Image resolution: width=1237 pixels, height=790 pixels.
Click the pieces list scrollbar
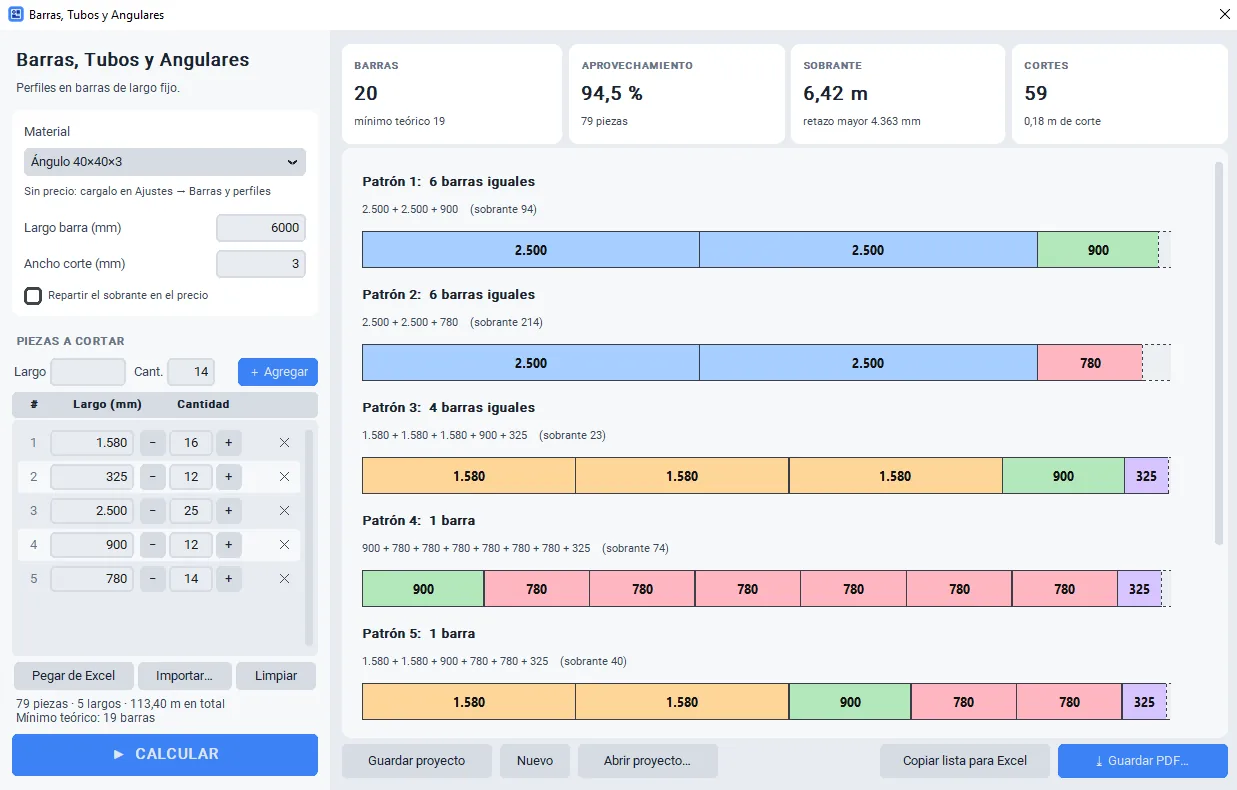tap(309, 538)
